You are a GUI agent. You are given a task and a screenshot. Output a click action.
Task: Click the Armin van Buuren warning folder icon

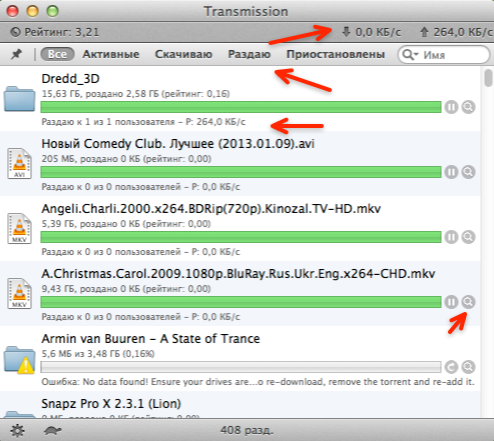19,360
